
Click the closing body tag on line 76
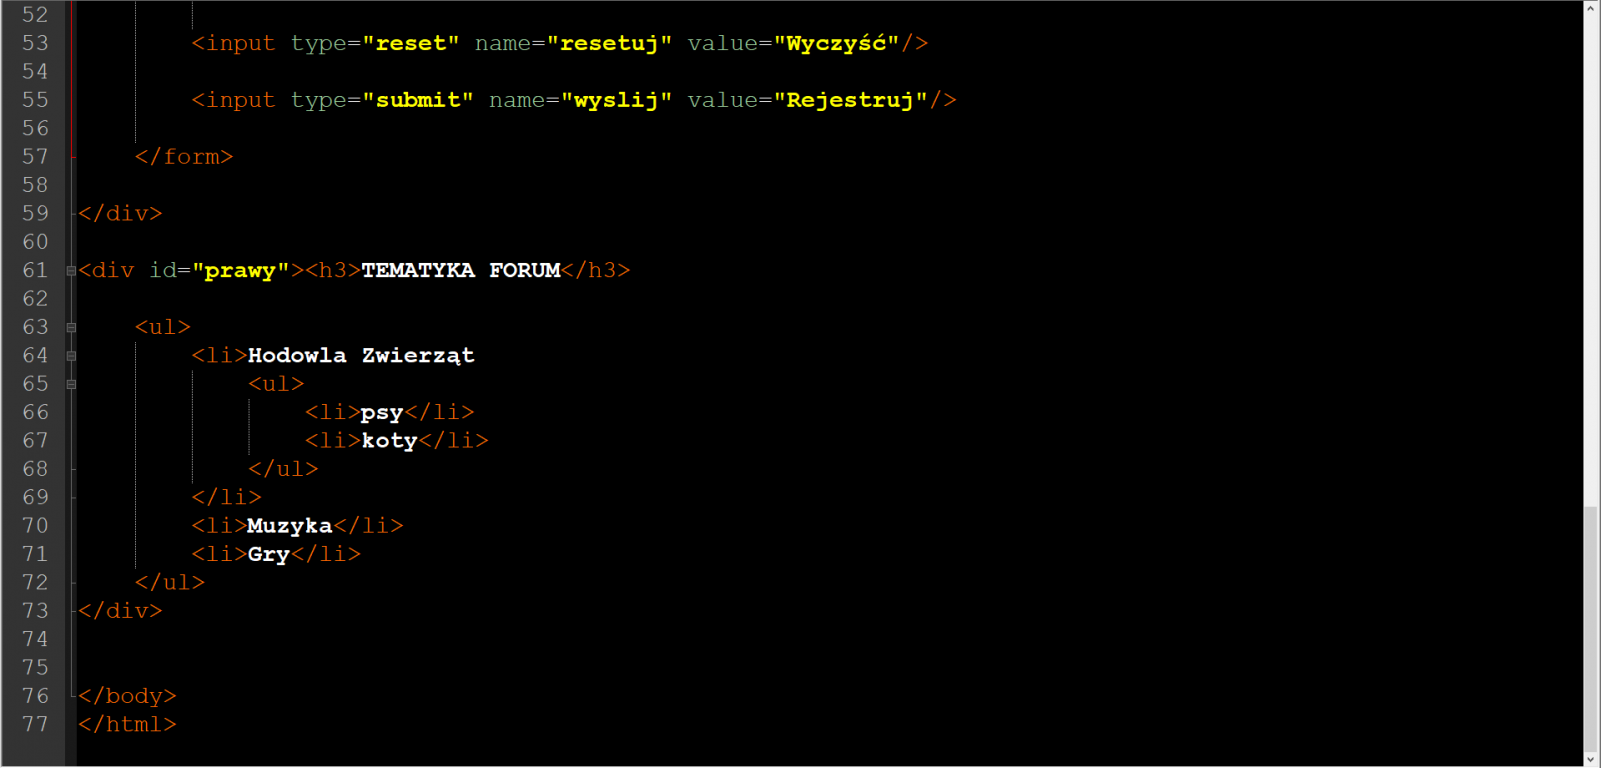point(127,696)
